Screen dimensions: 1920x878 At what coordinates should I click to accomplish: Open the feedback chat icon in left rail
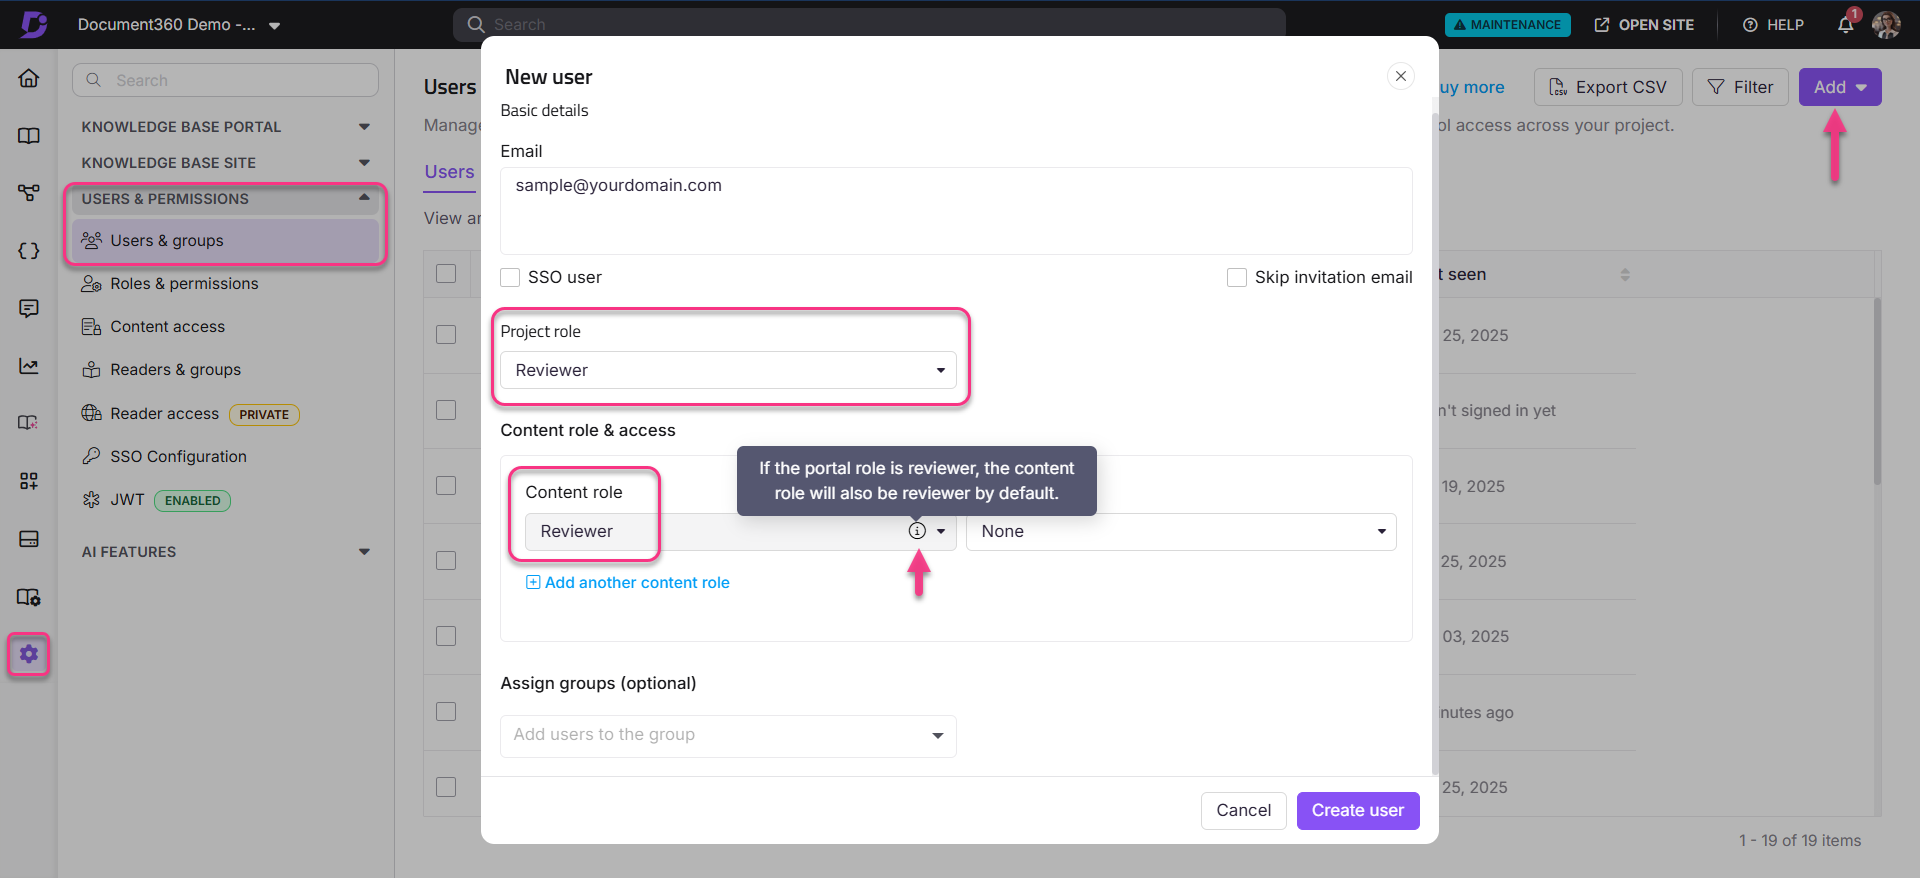29,308
